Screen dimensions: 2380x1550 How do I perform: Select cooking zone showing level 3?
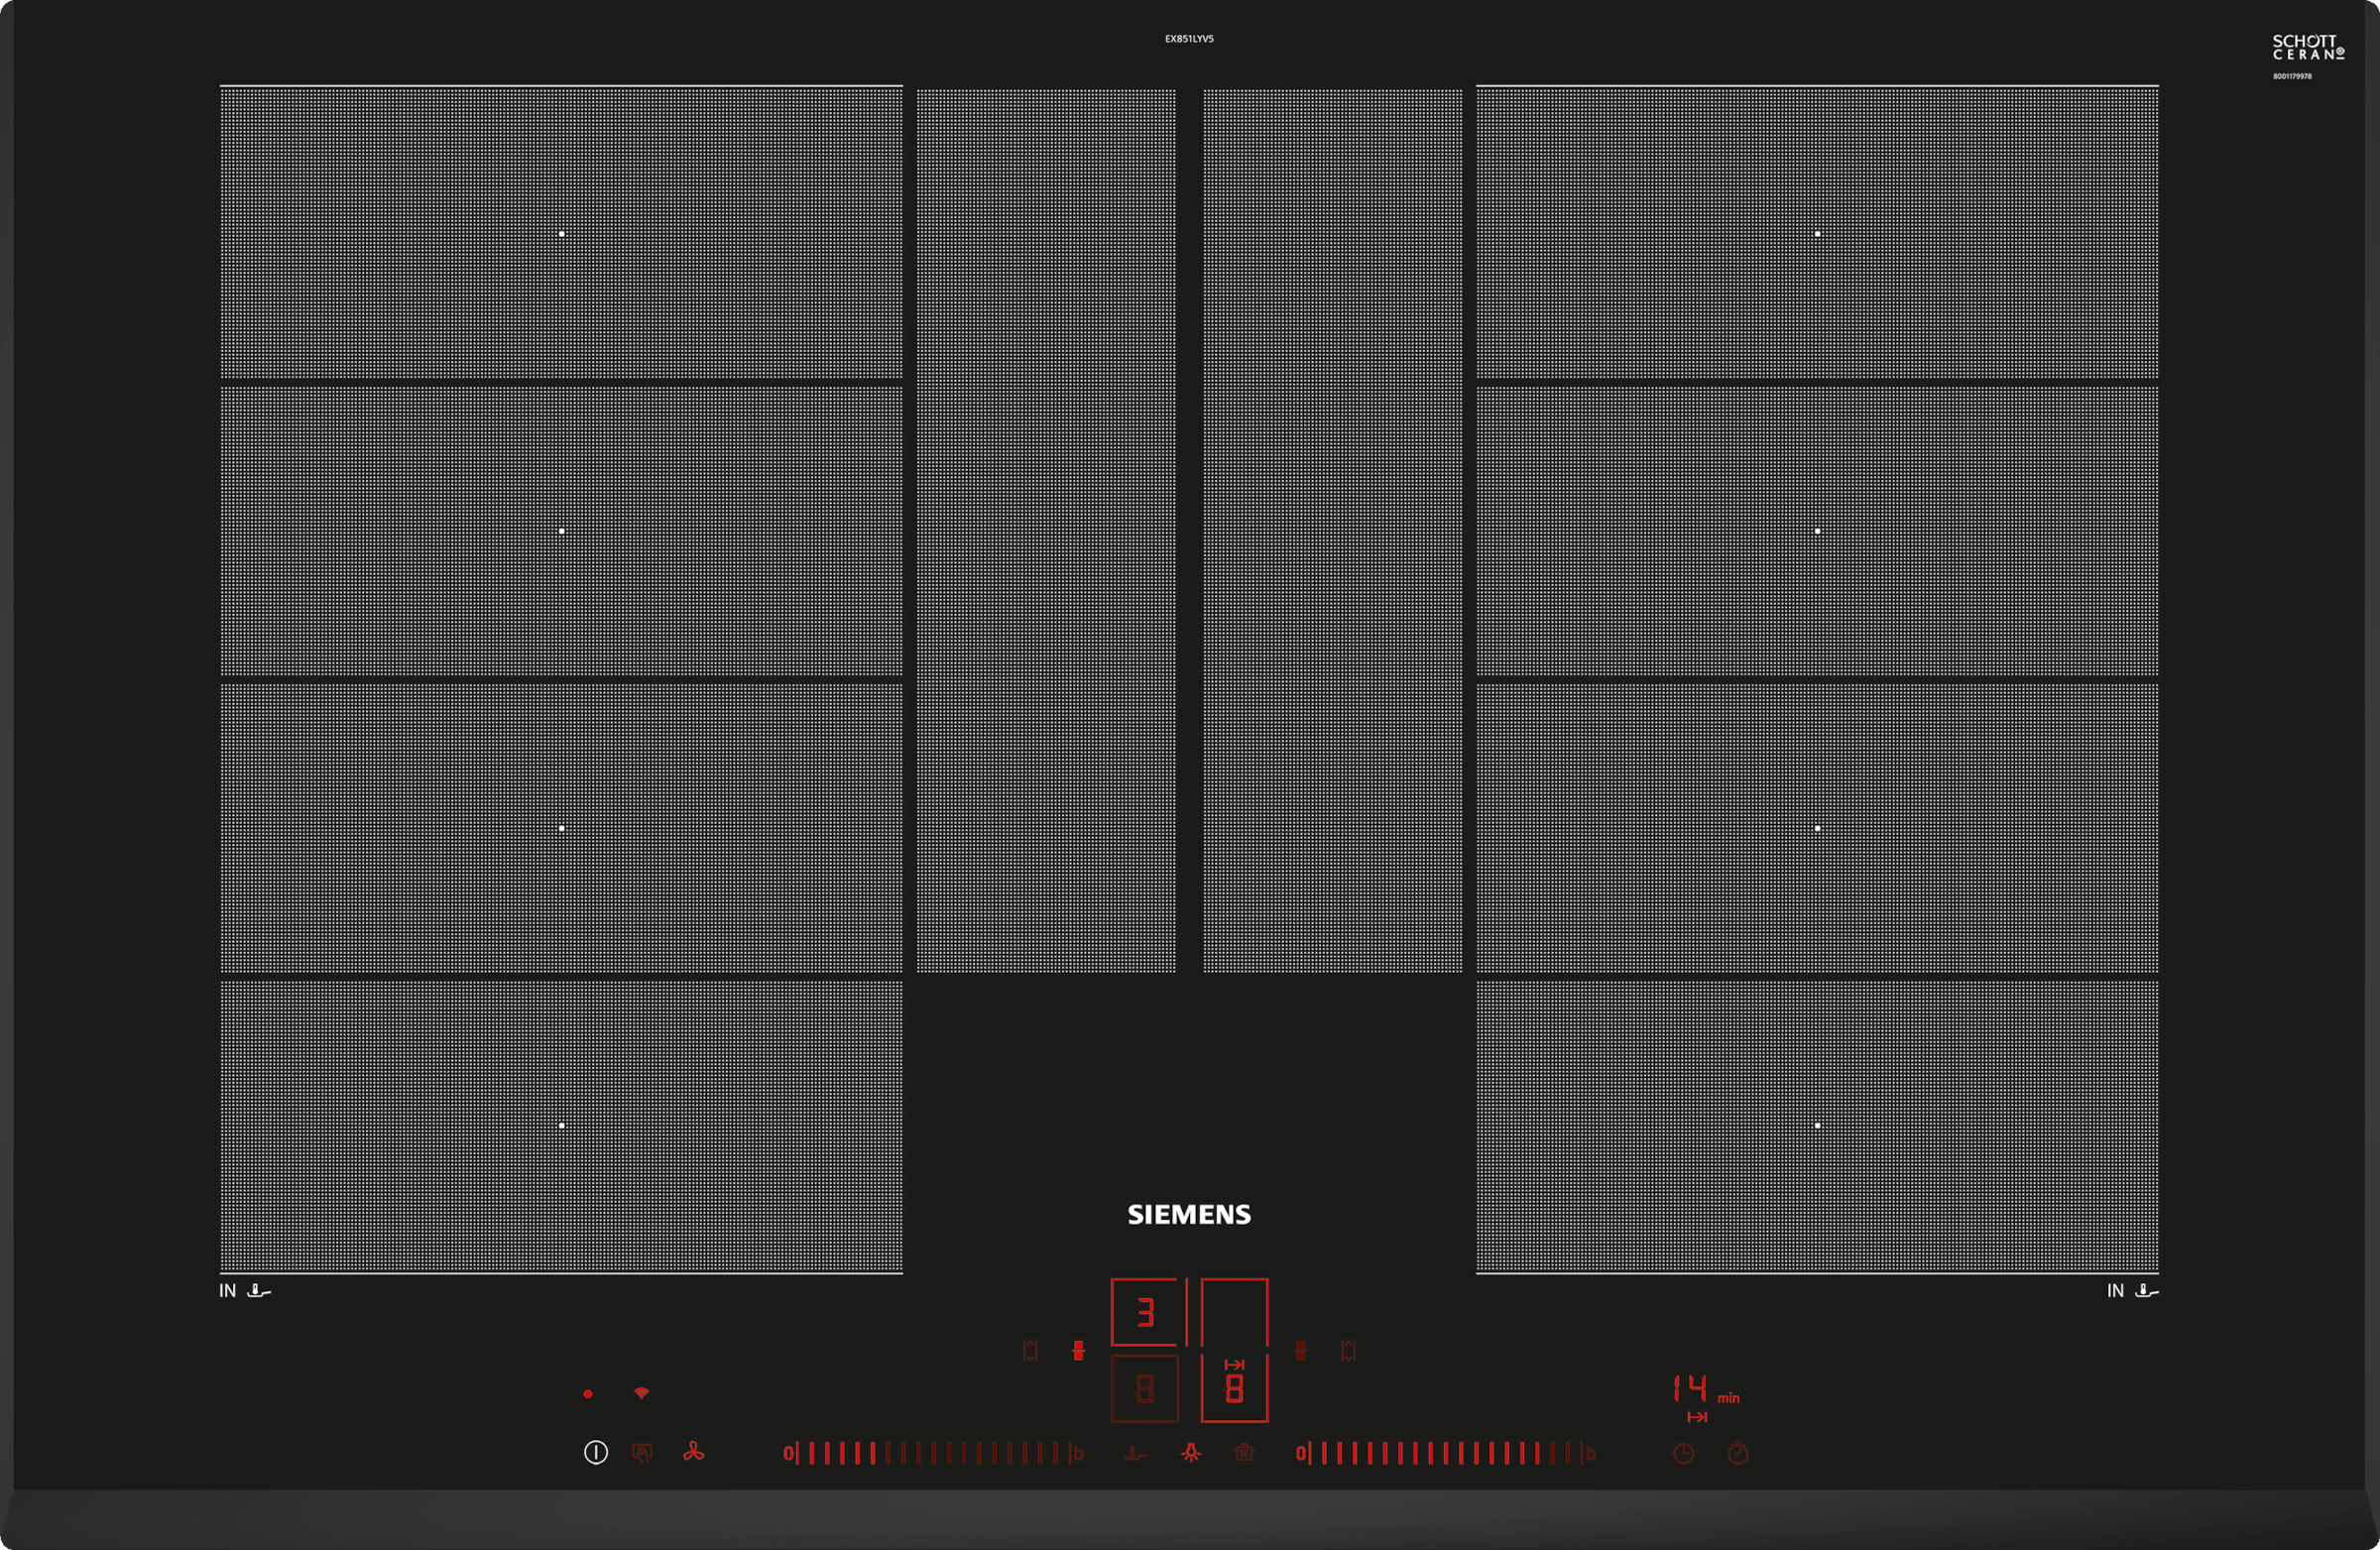(x=1145, y=1312)
